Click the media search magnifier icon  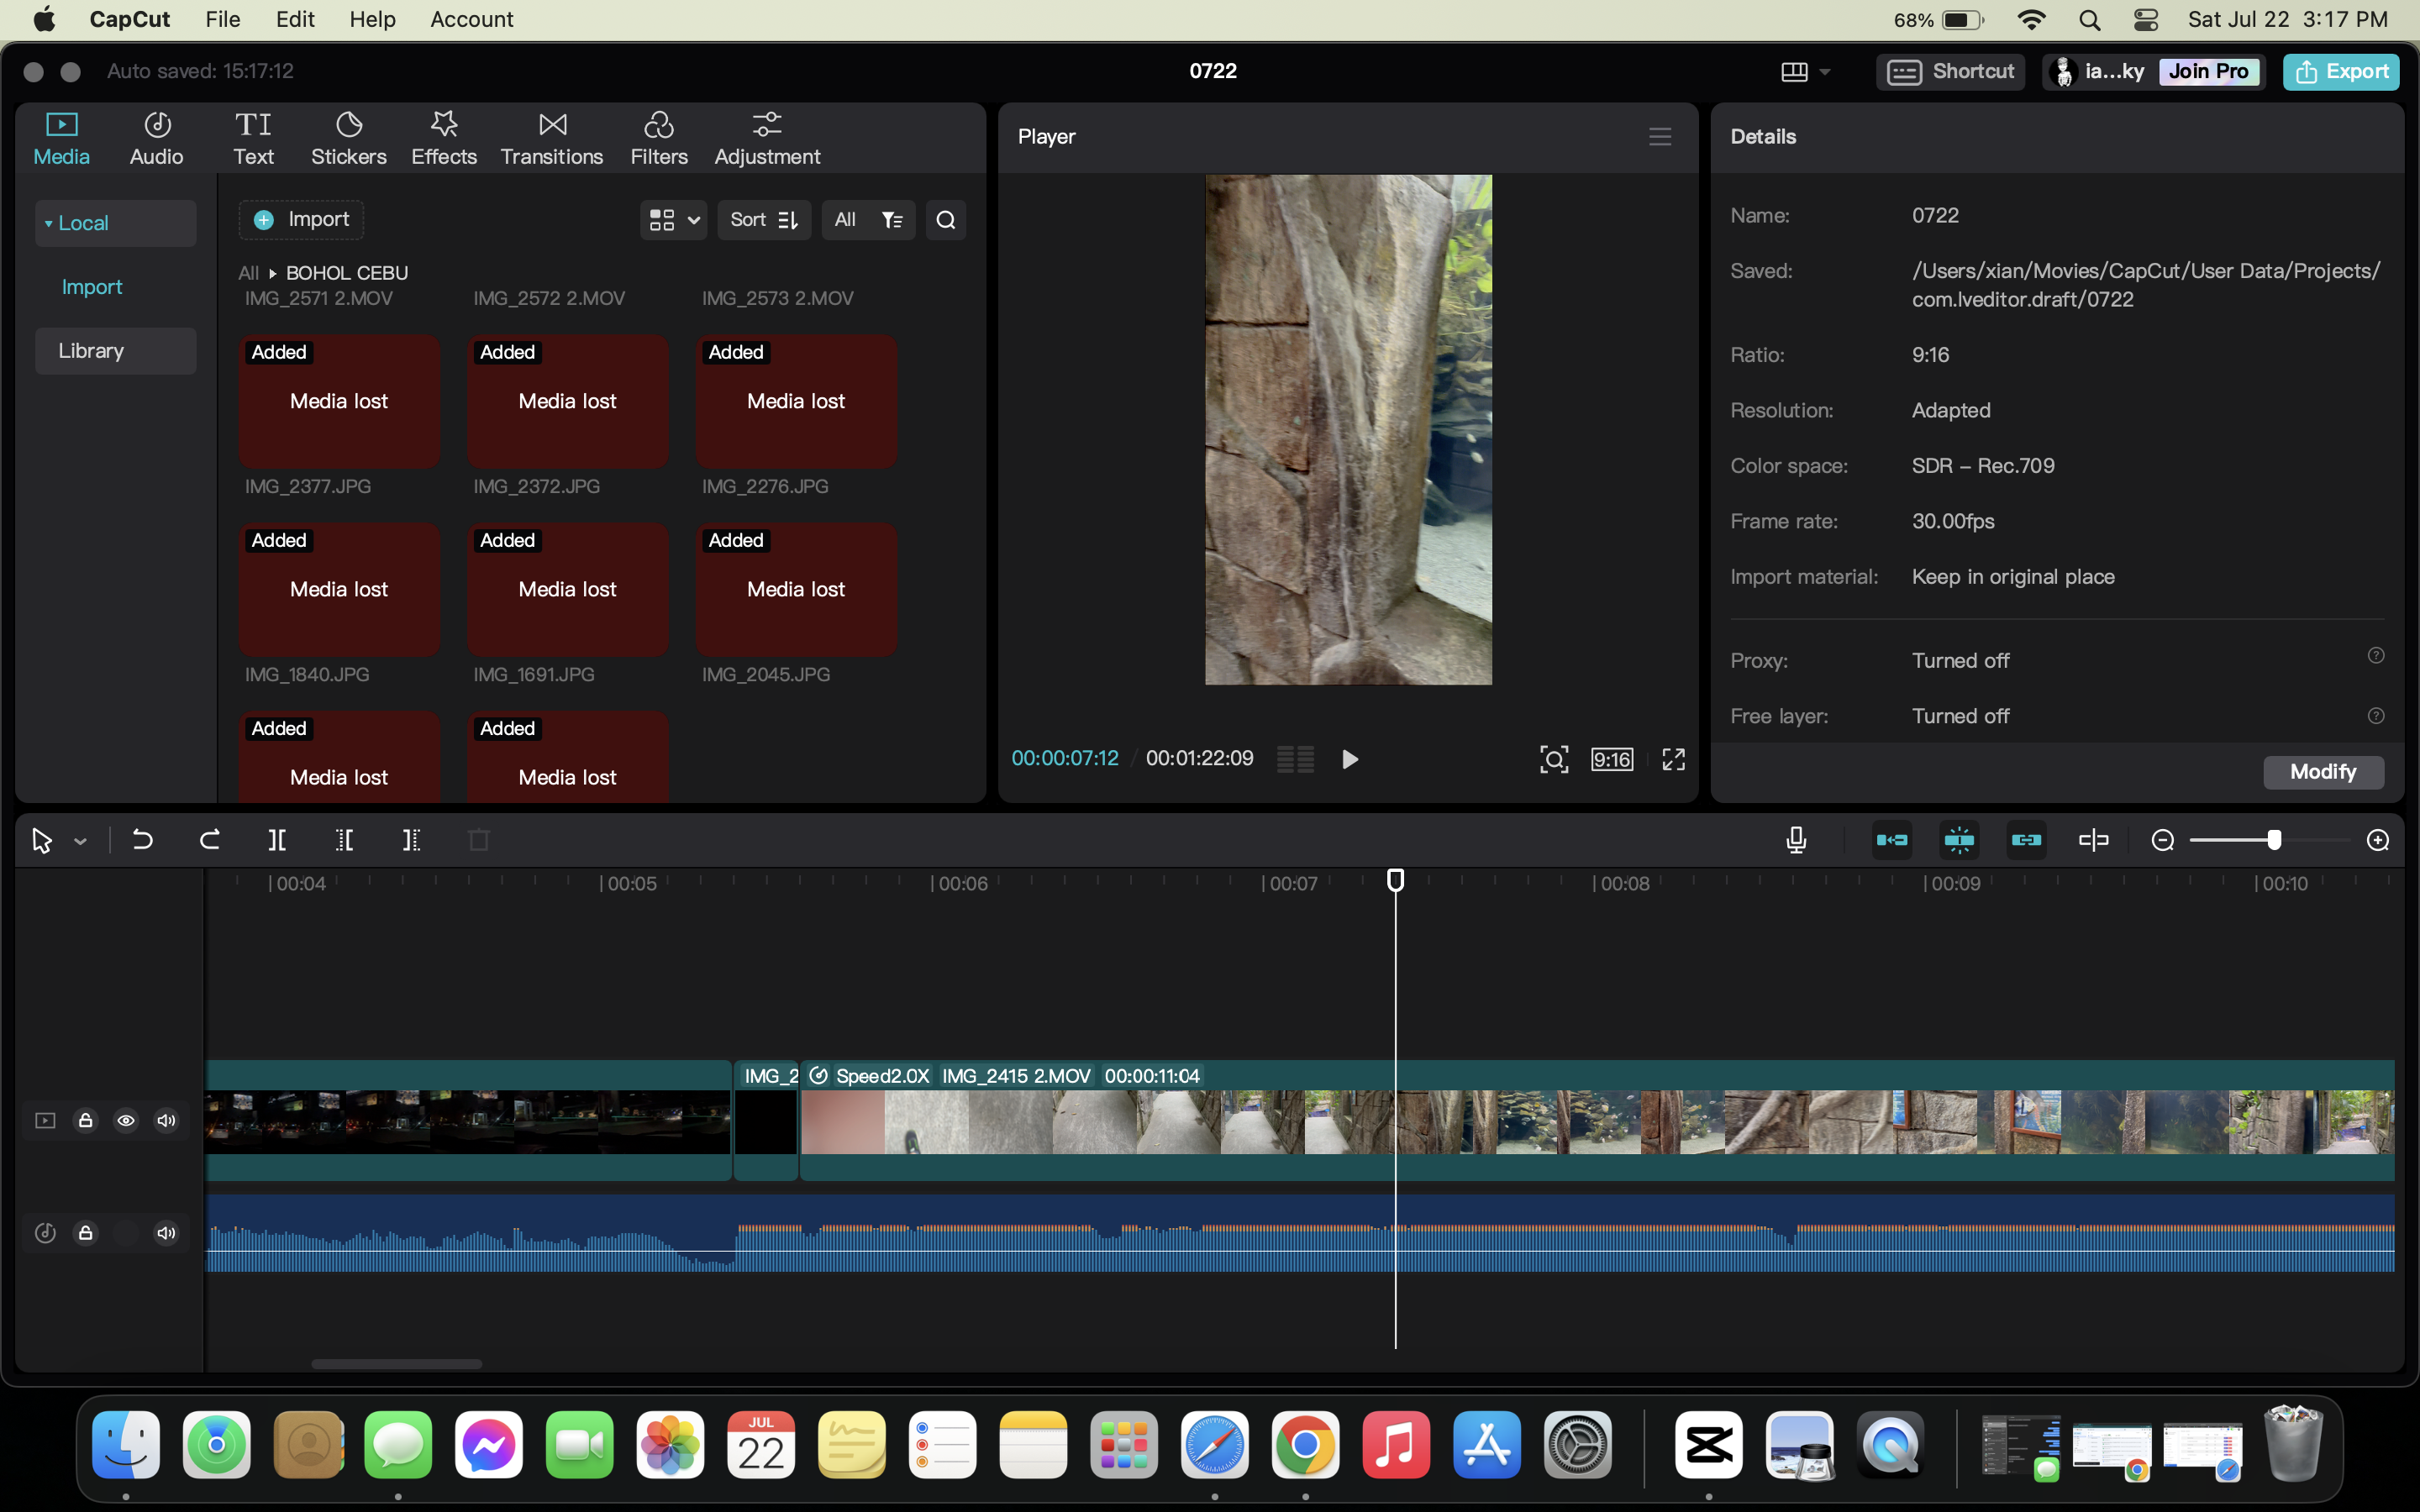click(945, 220)
